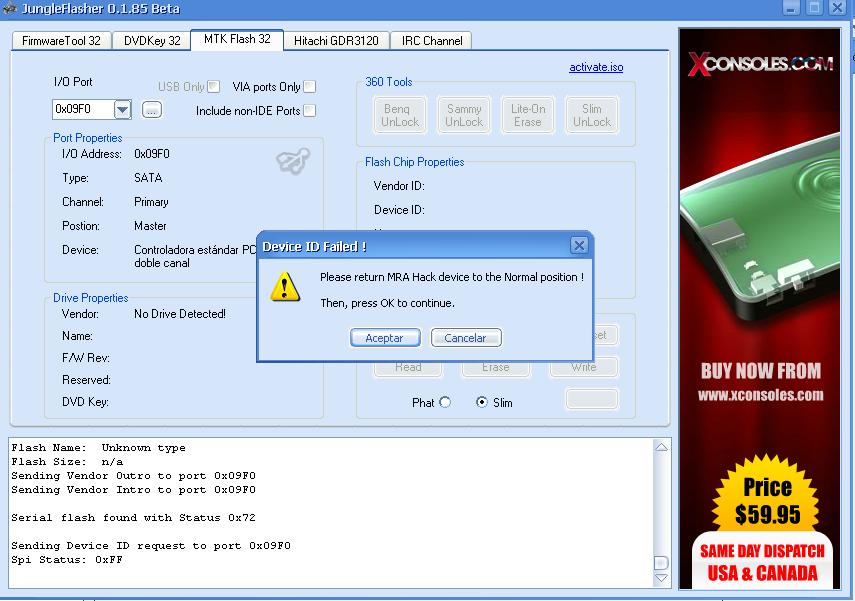
Task: Click the log scrollbar down arrow
Action: tap(661, 578)
